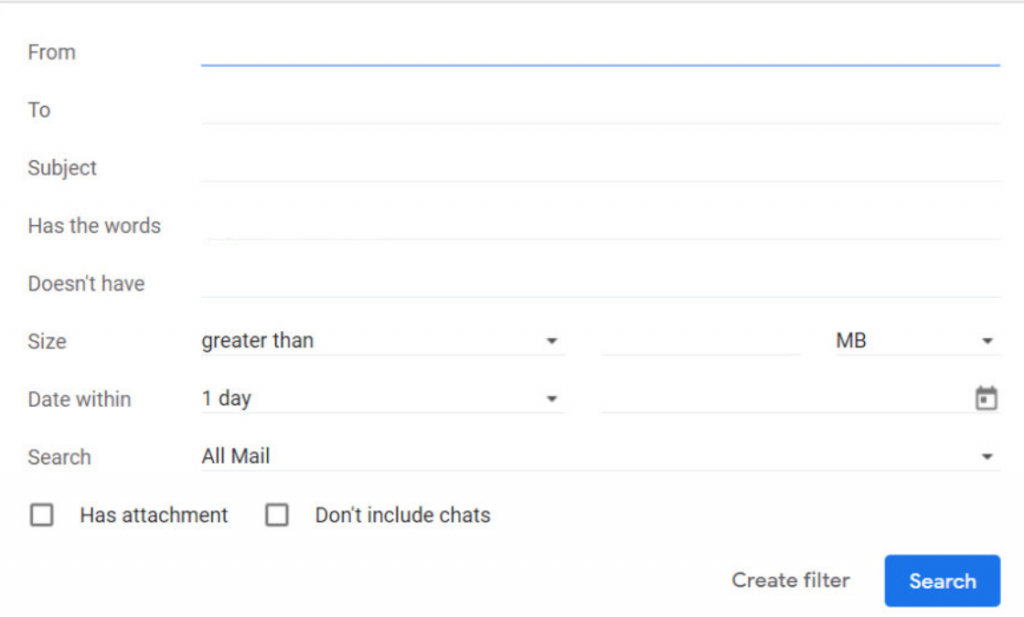Click the size number input field
1024x617 pixels.
tap(700, 340)
